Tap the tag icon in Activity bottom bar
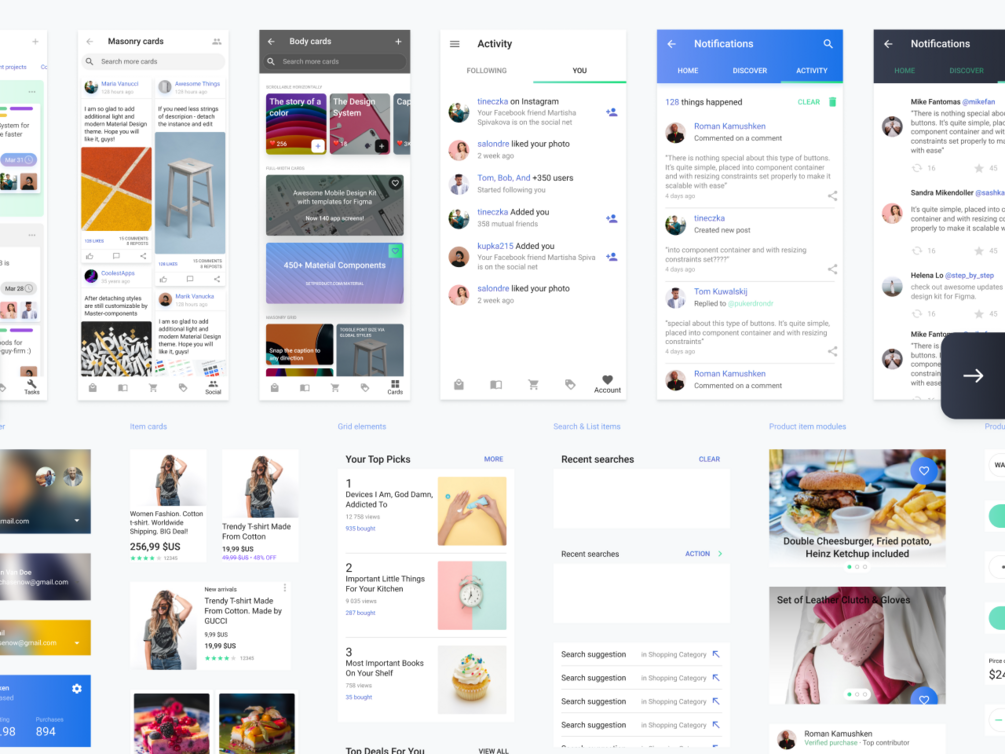 pos(570,385)
